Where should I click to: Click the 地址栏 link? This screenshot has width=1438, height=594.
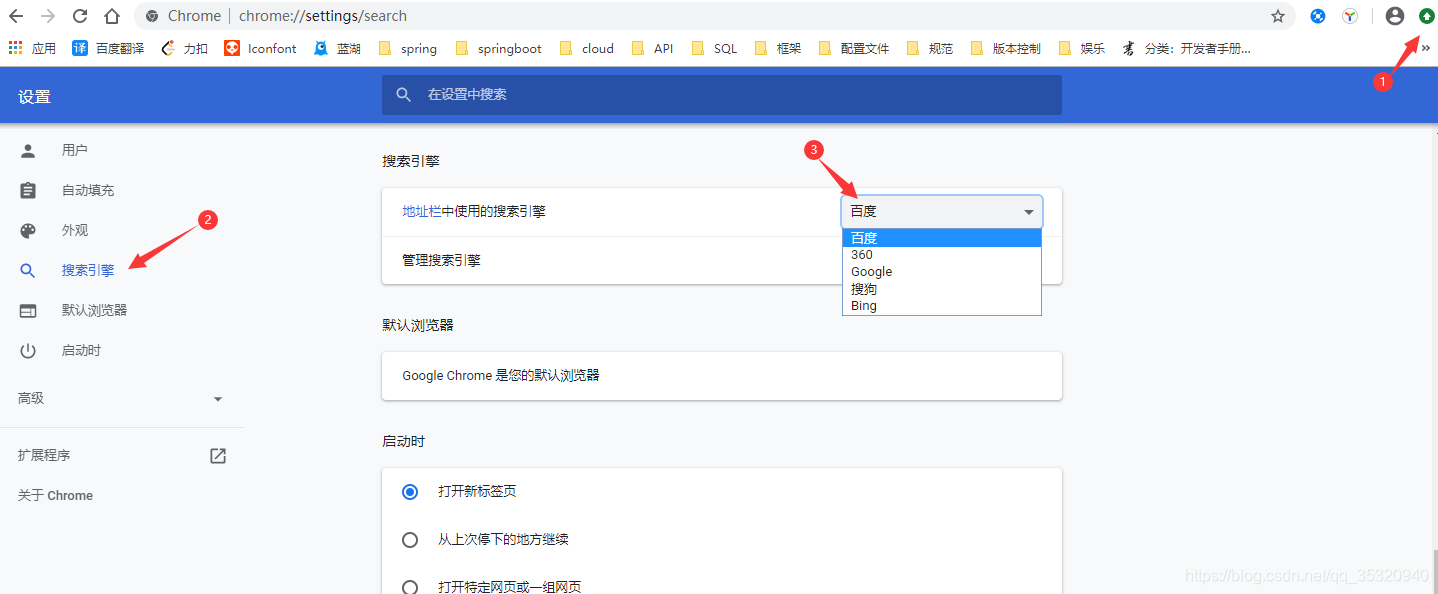(x=421, y=211)
